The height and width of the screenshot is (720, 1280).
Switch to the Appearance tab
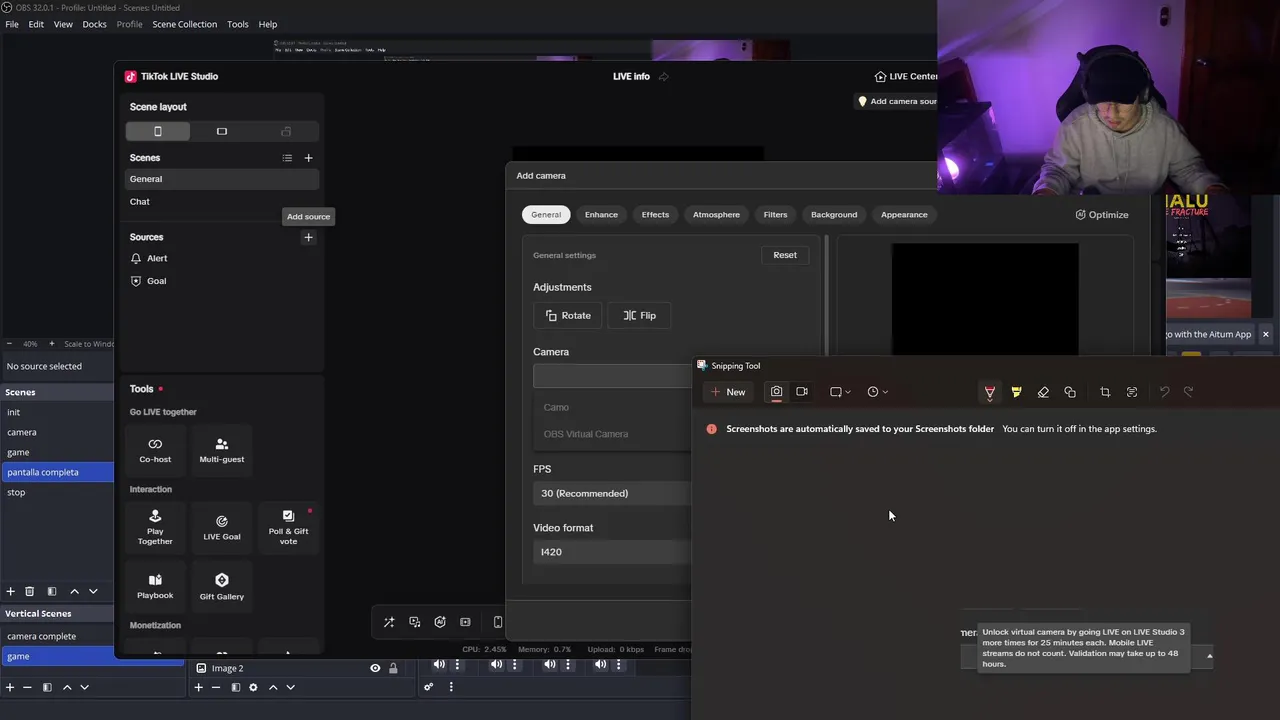coord(904,214)
